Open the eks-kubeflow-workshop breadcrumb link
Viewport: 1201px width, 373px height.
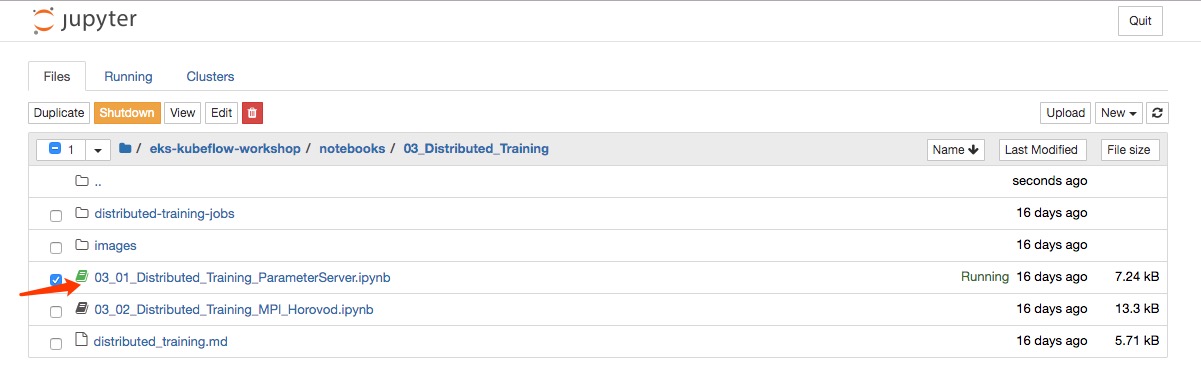pos(225,149)
